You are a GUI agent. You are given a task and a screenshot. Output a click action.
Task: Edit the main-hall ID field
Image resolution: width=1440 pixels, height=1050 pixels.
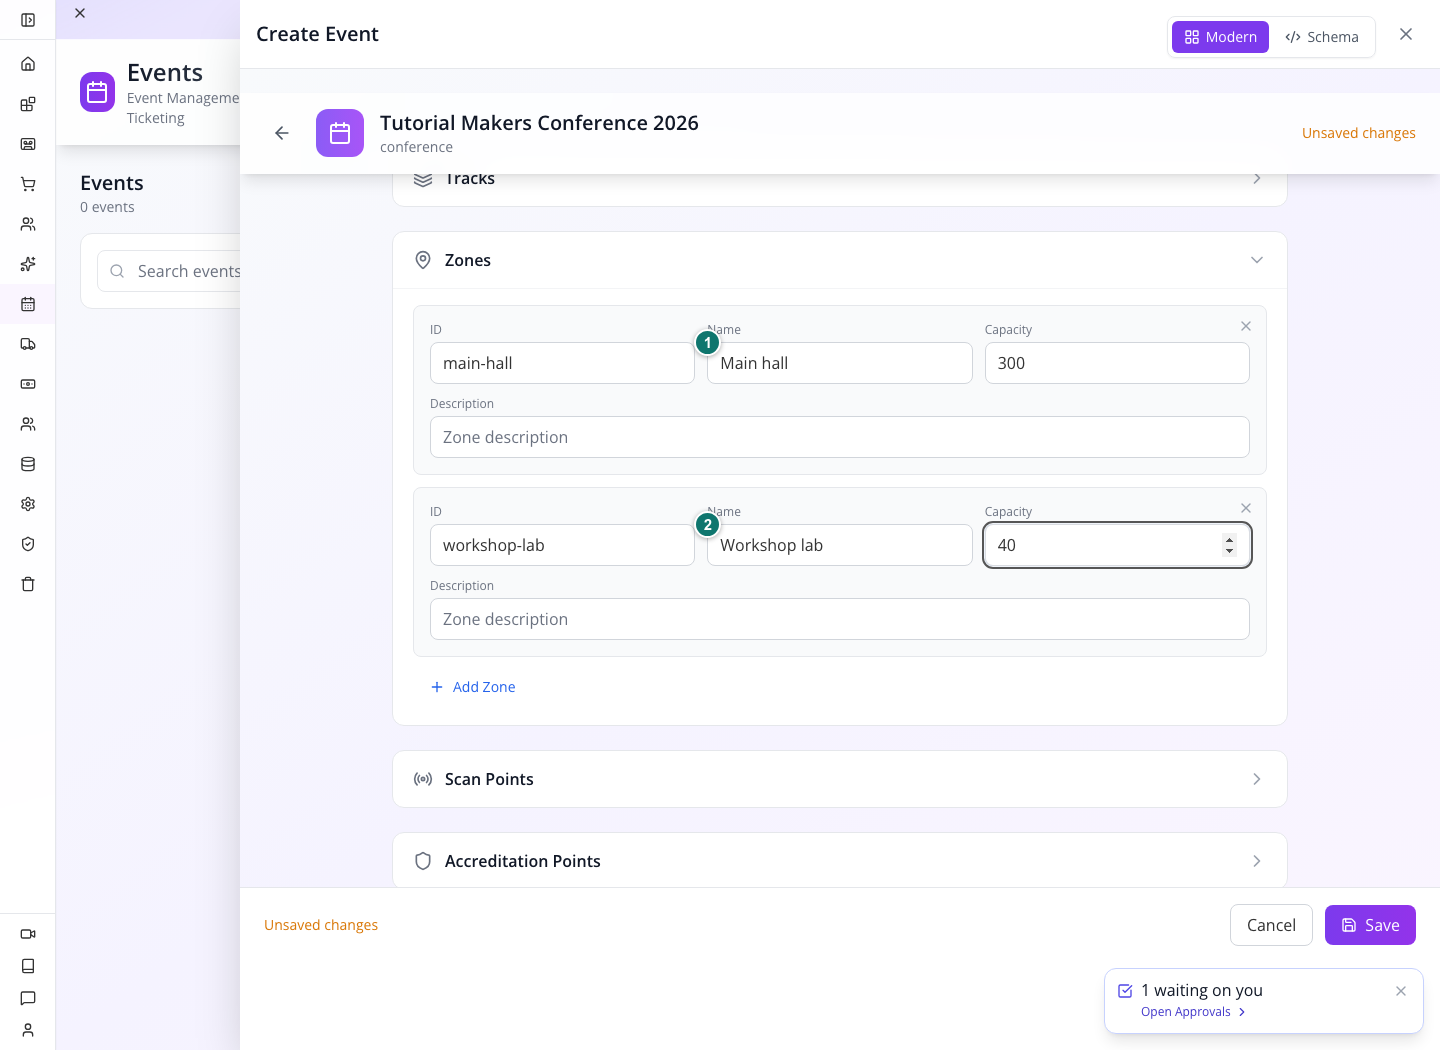tap(562, 363)
